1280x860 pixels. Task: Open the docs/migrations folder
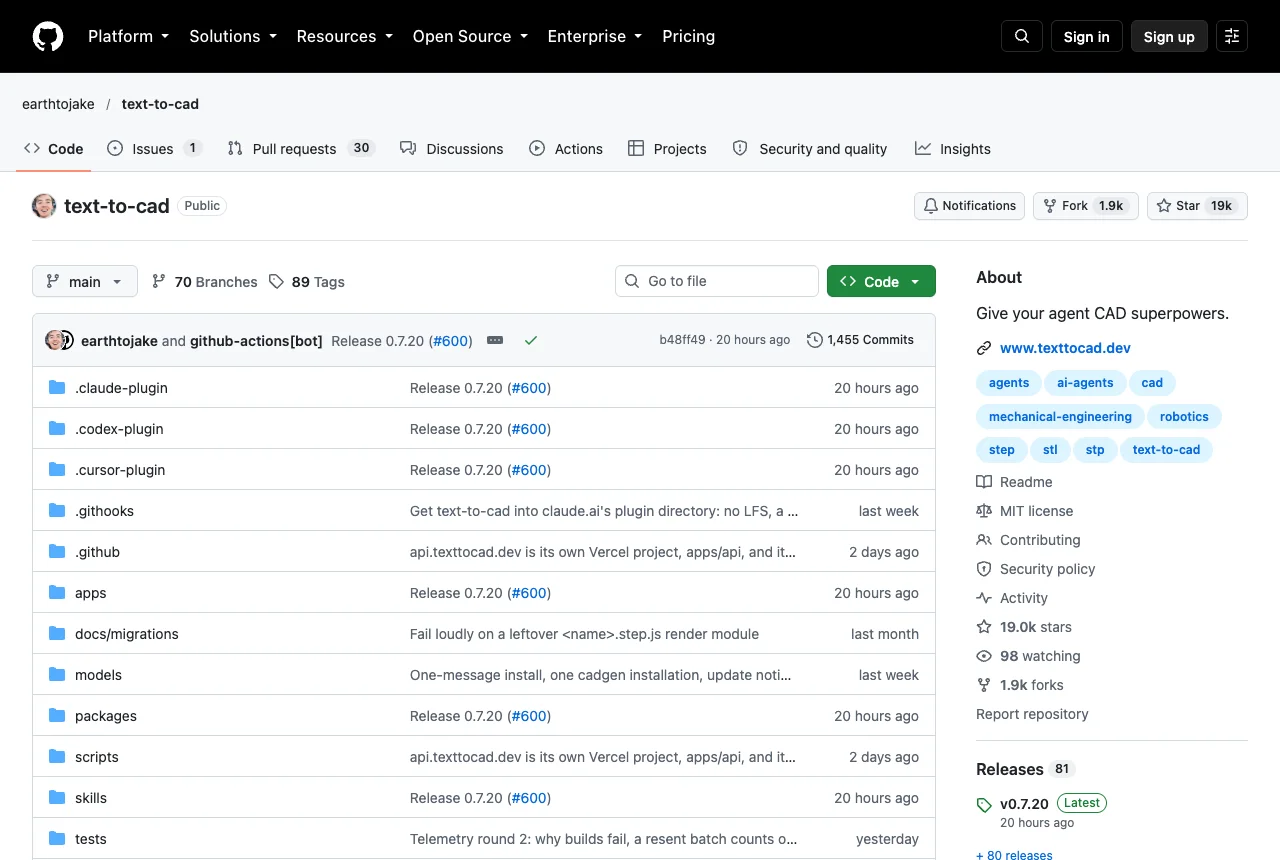[127, 634]
